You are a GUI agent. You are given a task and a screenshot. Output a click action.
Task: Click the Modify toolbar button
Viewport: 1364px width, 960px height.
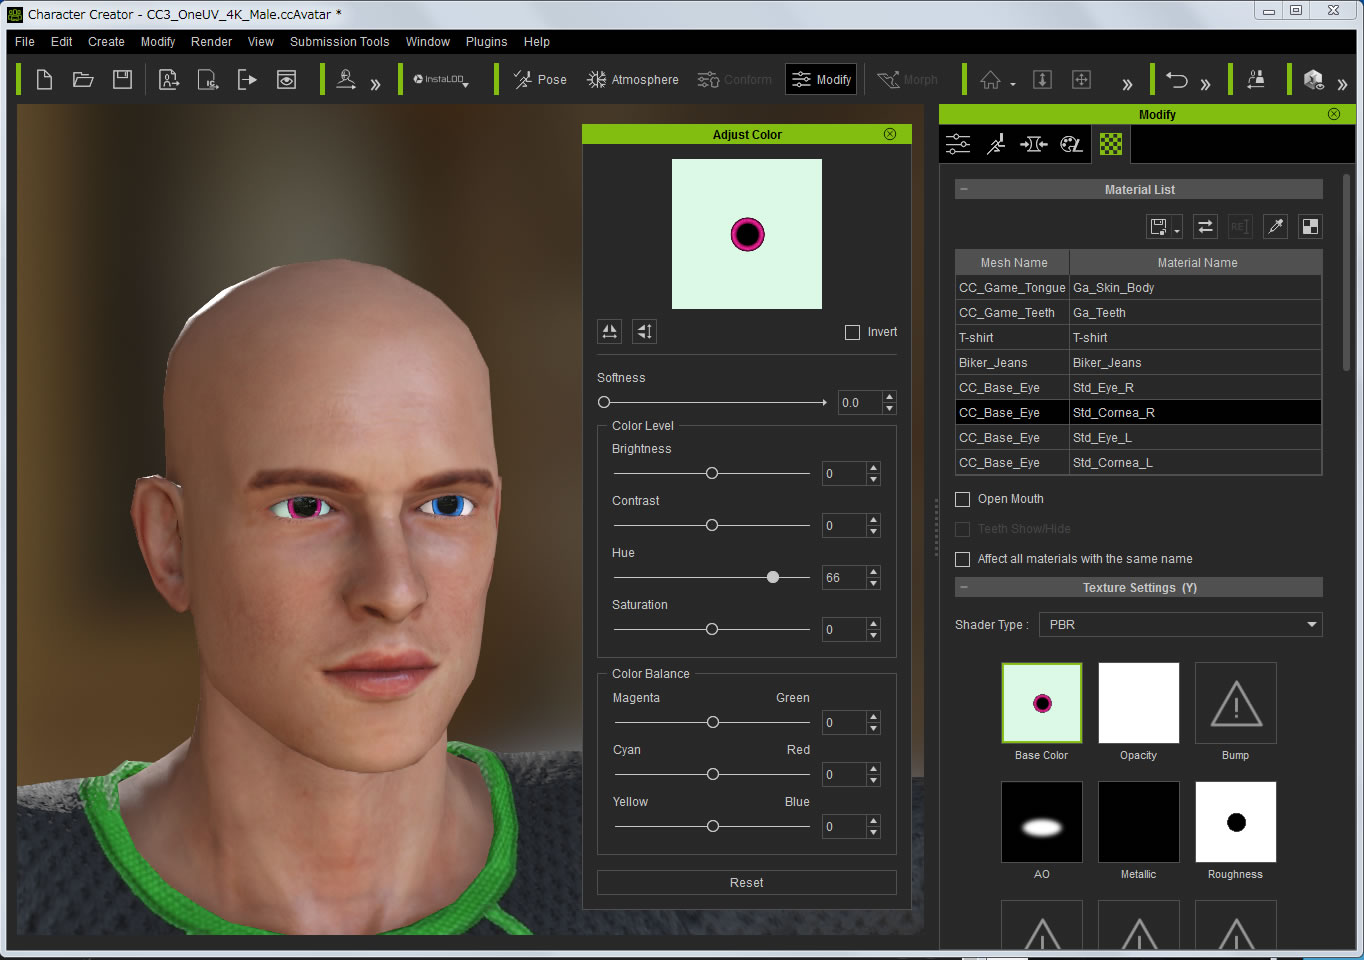(x=822, y=80)
